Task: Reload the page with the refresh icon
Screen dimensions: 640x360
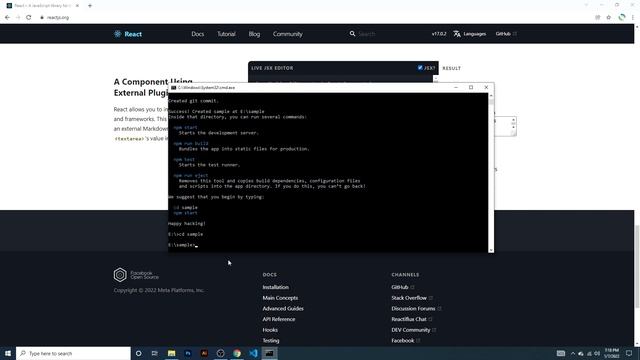Action: pyautogui.click(x=29, y=18)
